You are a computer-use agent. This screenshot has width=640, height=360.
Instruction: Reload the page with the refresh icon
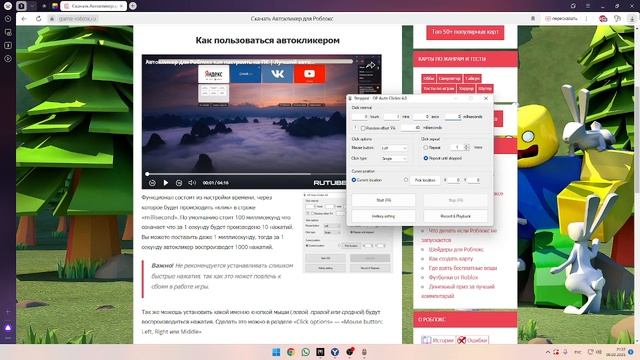[38, 19]
